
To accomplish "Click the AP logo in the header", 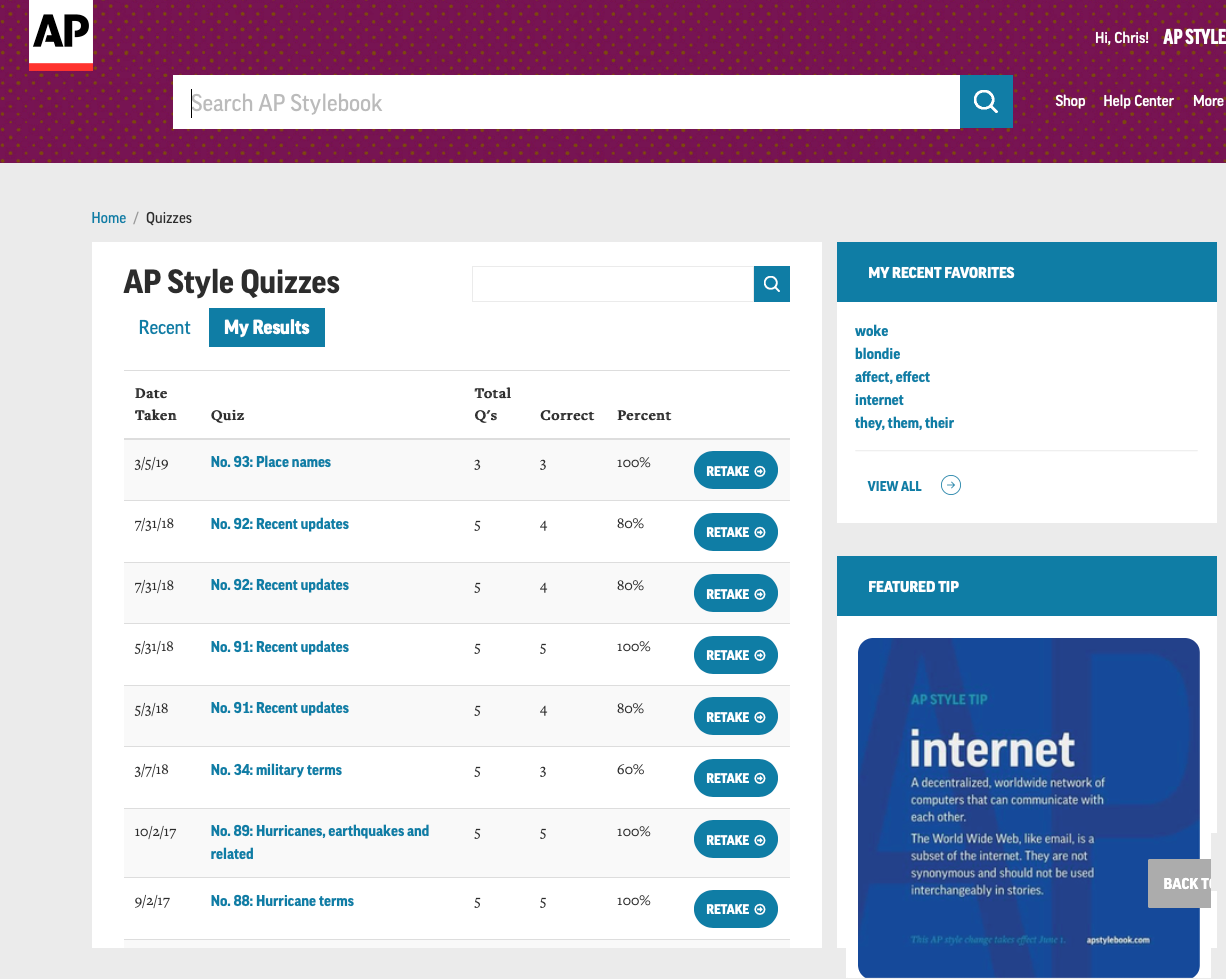I will 61,35.
